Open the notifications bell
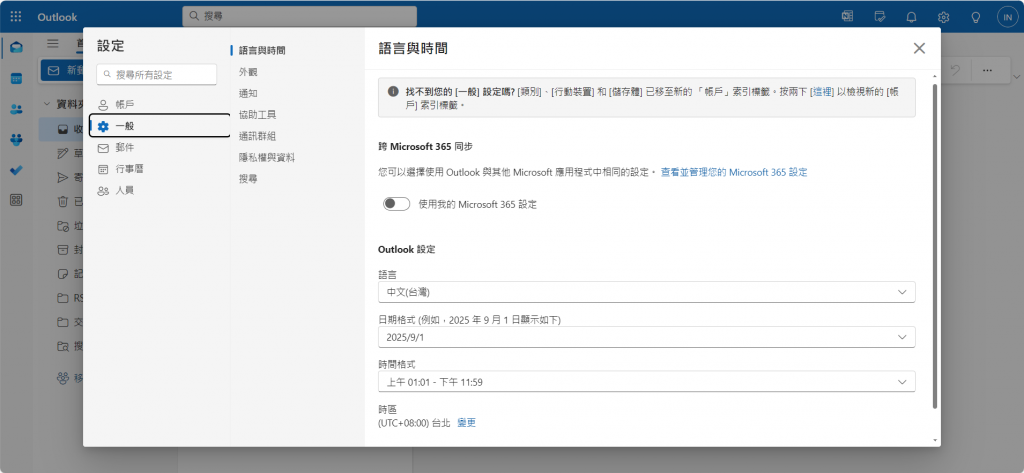Viewport: 1024px width, 473px height. 912,17
